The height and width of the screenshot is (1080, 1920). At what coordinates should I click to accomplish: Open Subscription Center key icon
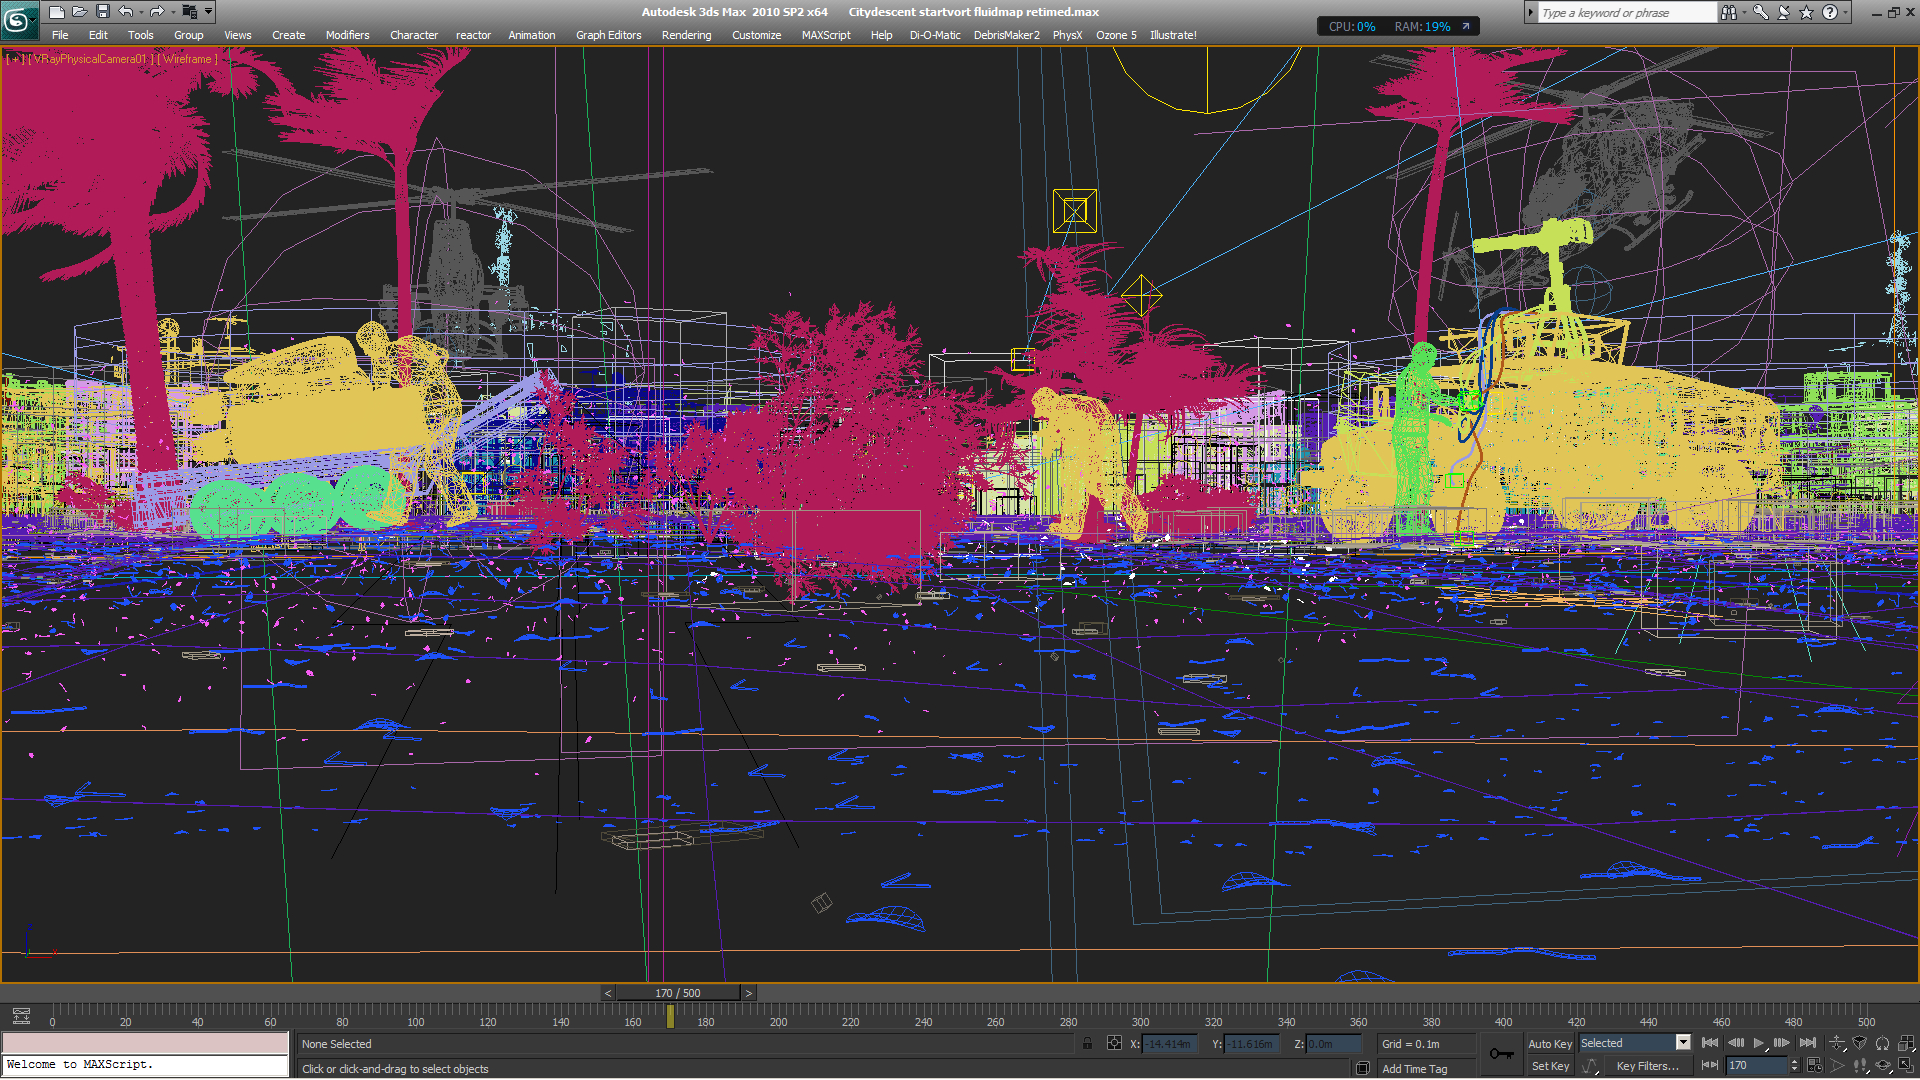[x=1760, y=13]
